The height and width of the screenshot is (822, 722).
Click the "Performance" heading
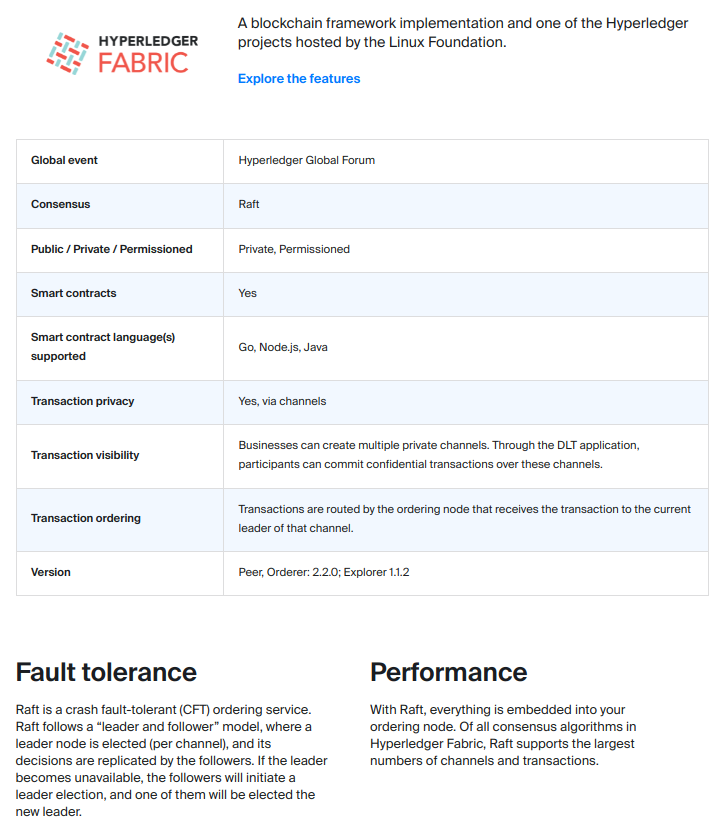click(448, 671)
